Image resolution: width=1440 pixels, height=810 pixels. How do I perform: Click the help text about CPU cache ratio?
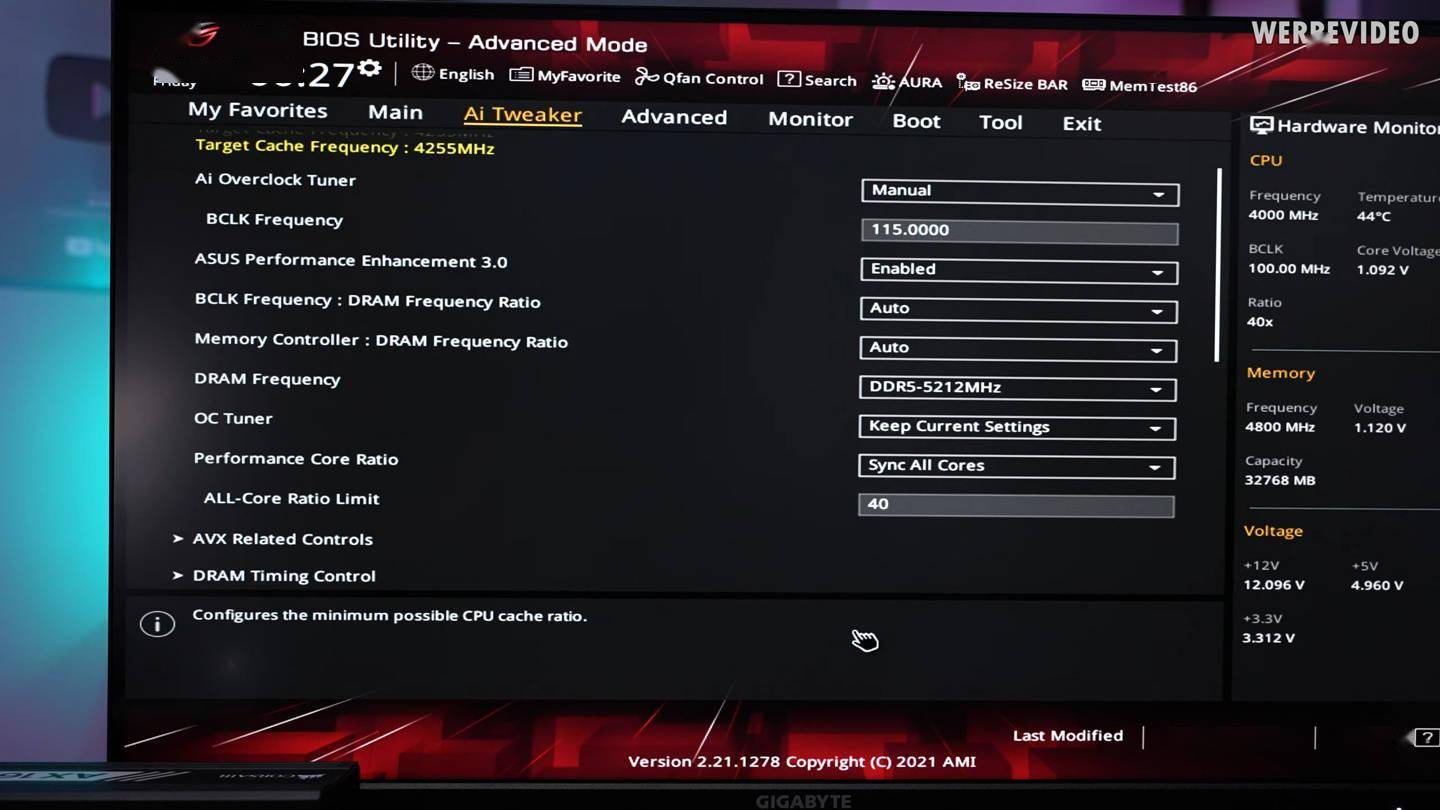point(390,616)
